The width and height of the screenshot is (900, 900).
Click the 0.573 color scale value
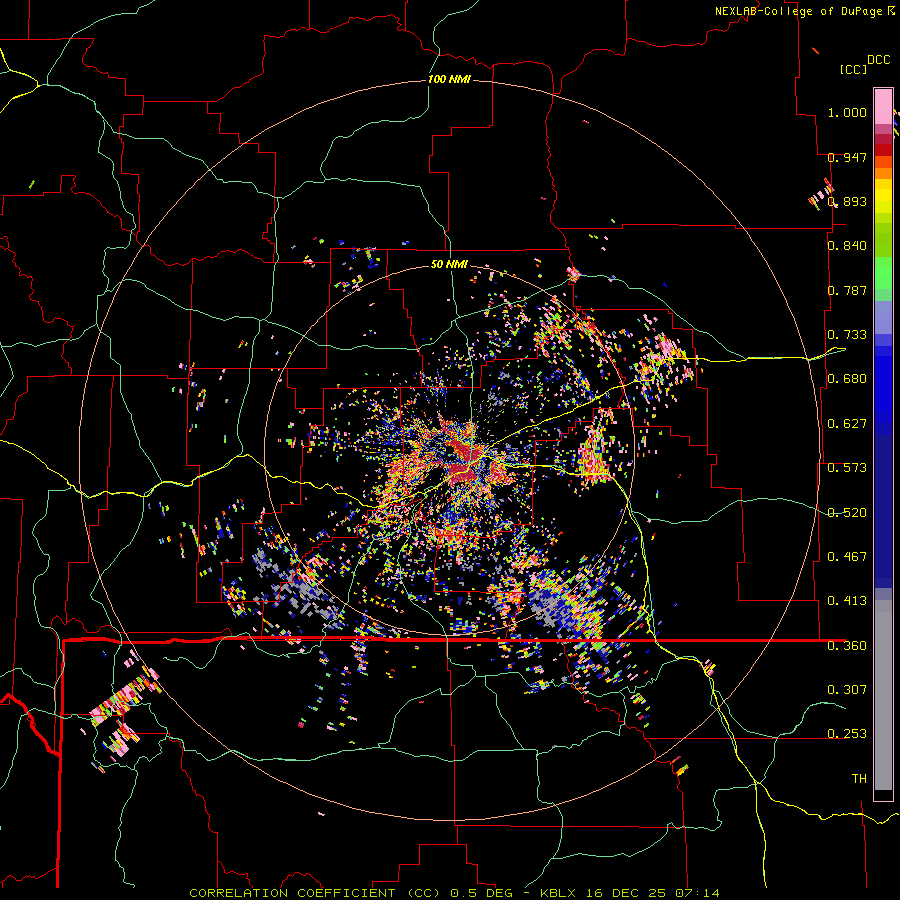(847, 468)
